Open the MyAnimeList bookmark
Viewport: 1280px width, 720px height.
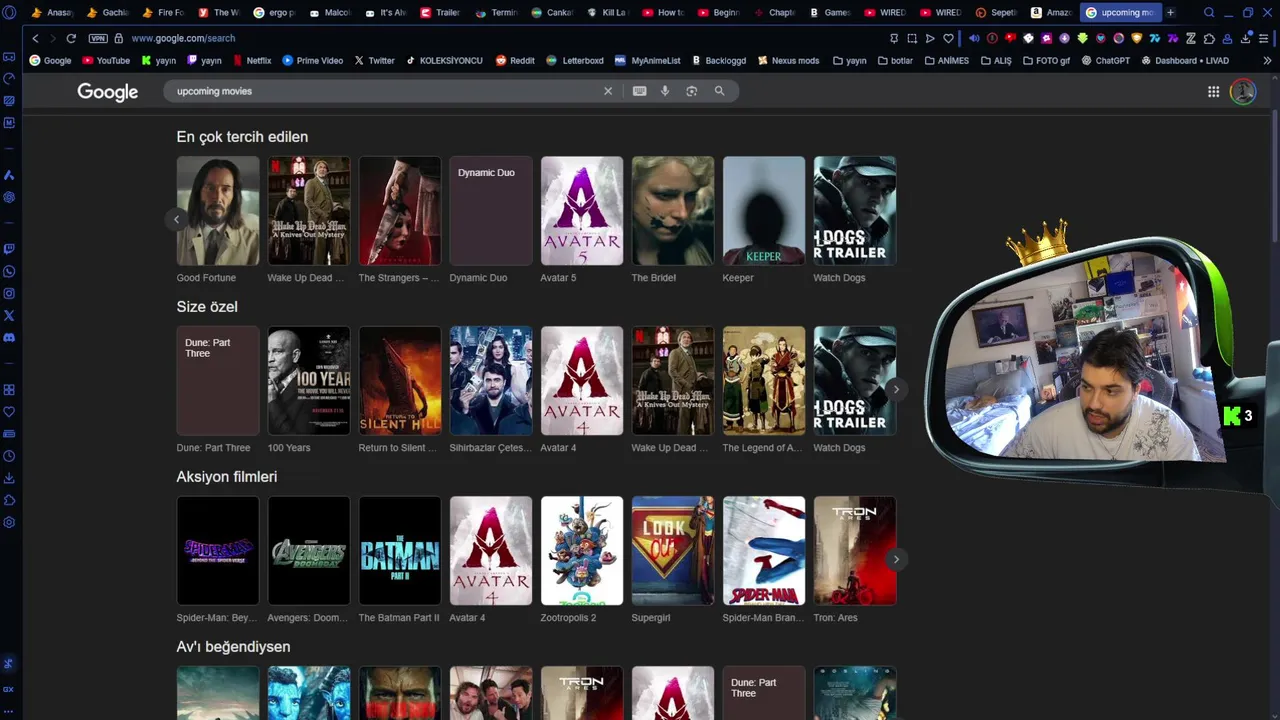coord(647,60)
